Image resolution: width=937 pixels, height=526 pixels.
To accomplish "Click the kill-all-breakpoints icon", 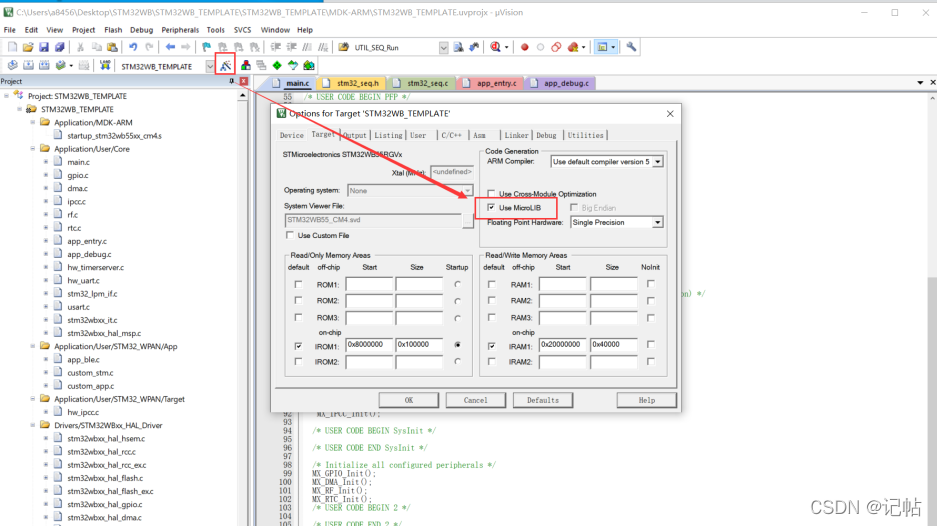I will (573, 47).
